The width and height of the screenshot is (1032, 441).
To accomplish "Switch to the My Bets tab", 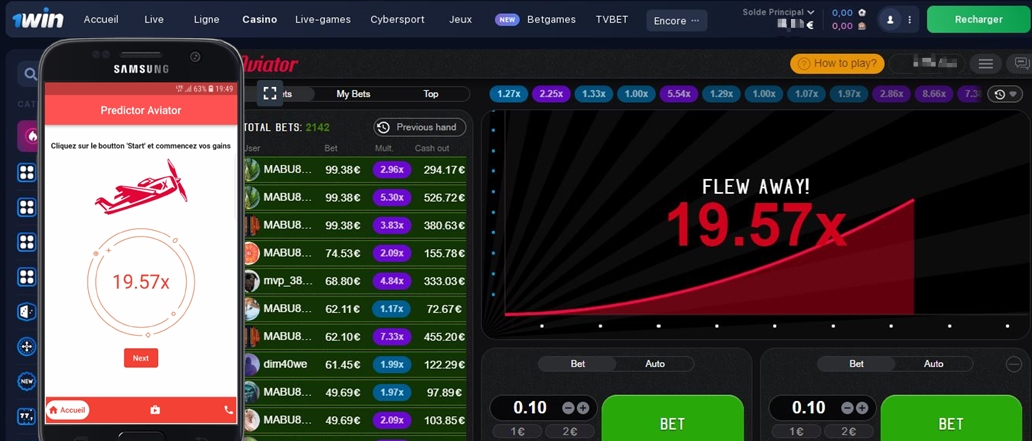I will click(x=353, y=94).
